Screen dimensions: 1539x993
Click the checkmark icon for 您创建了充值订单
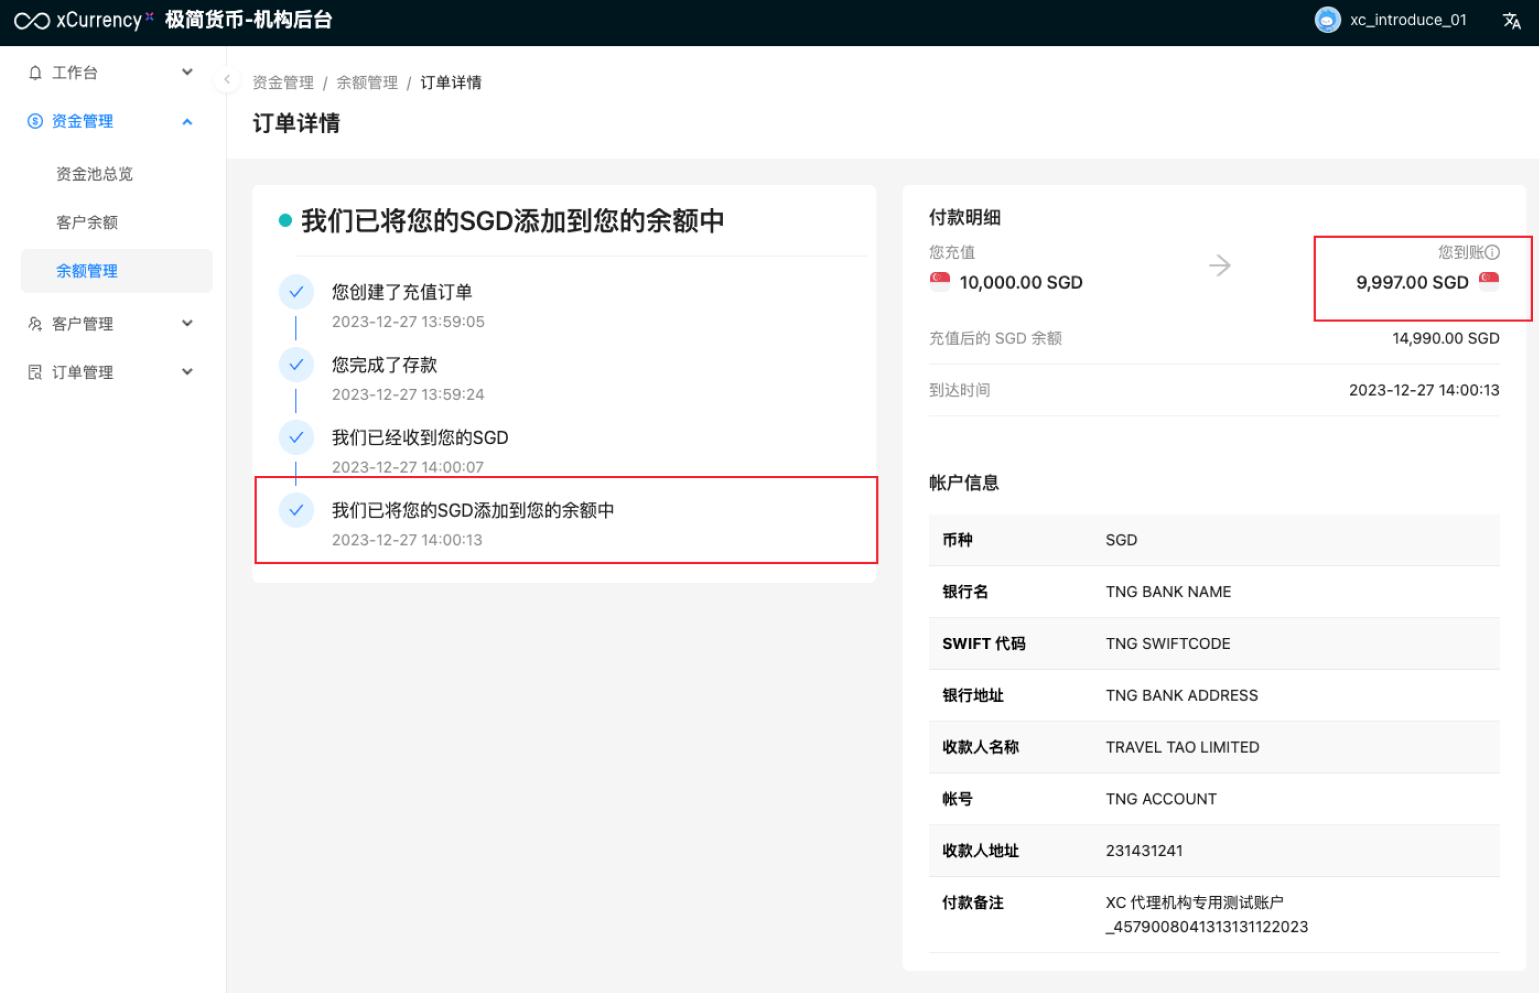[296, 292]
